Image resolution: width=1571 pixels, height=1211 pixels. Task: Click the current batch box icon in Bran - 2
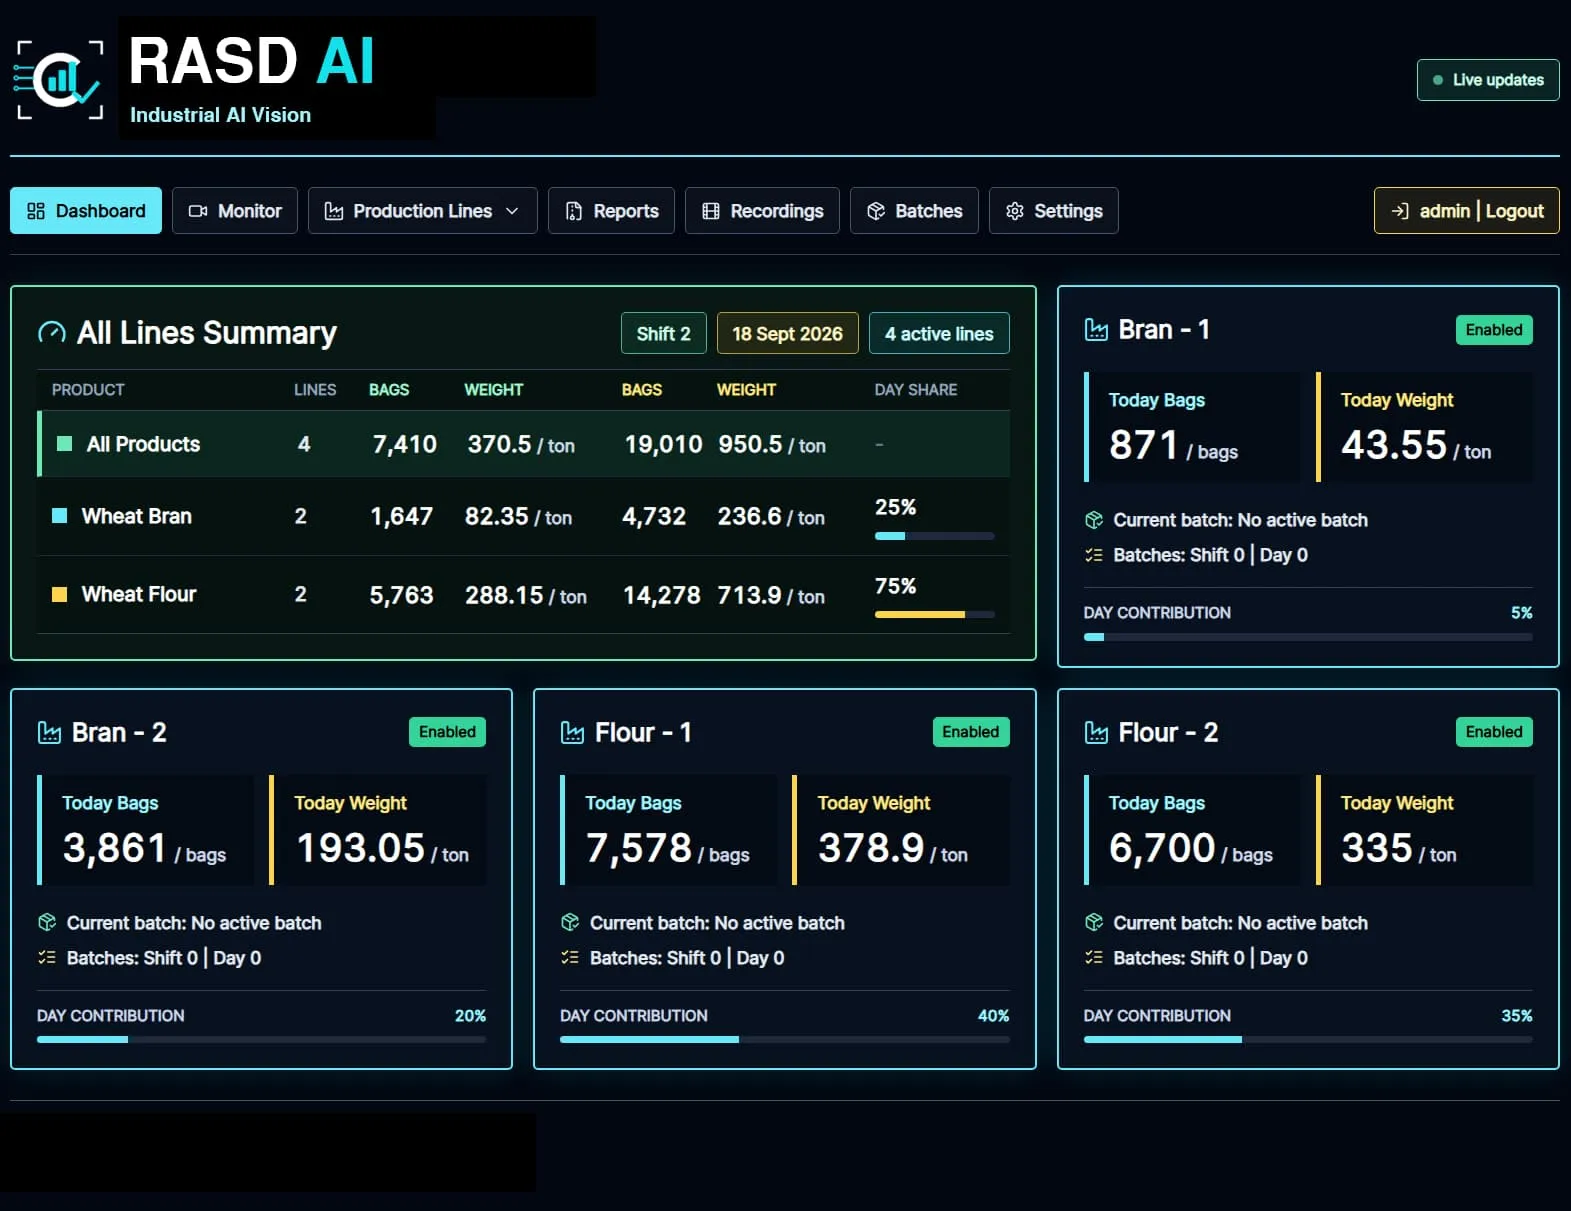[47, 923]
